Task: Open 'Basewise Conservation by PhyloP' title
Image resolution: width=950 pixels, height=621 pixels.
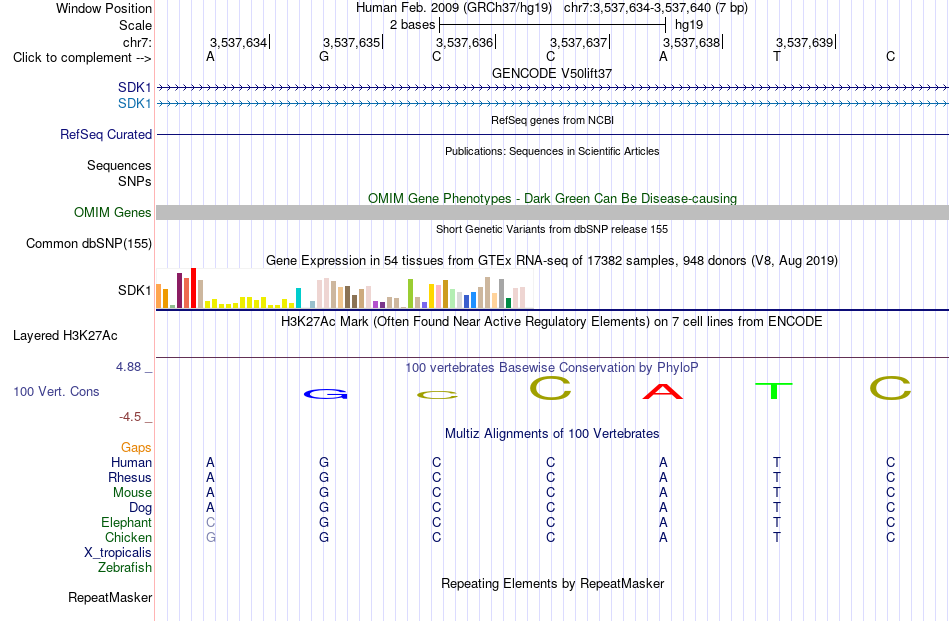Action: 552,368
